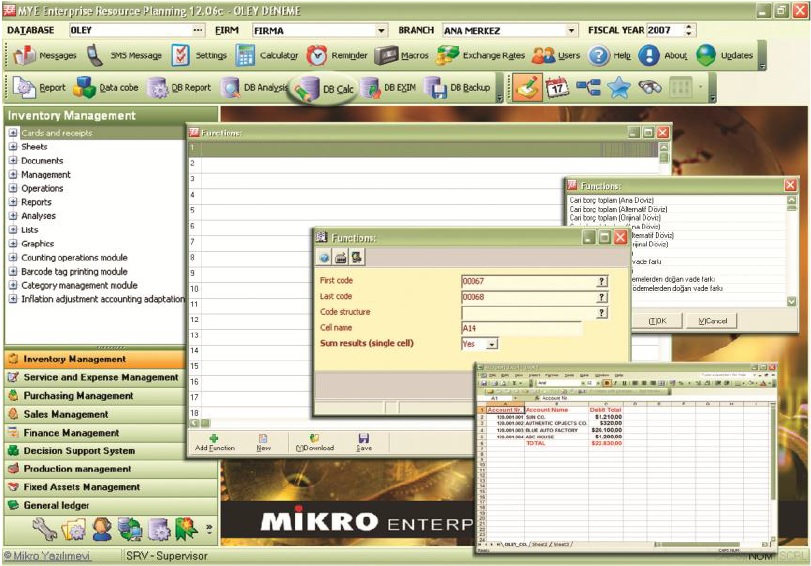Click the Functions list vertical scrollbar

point(791,250)
